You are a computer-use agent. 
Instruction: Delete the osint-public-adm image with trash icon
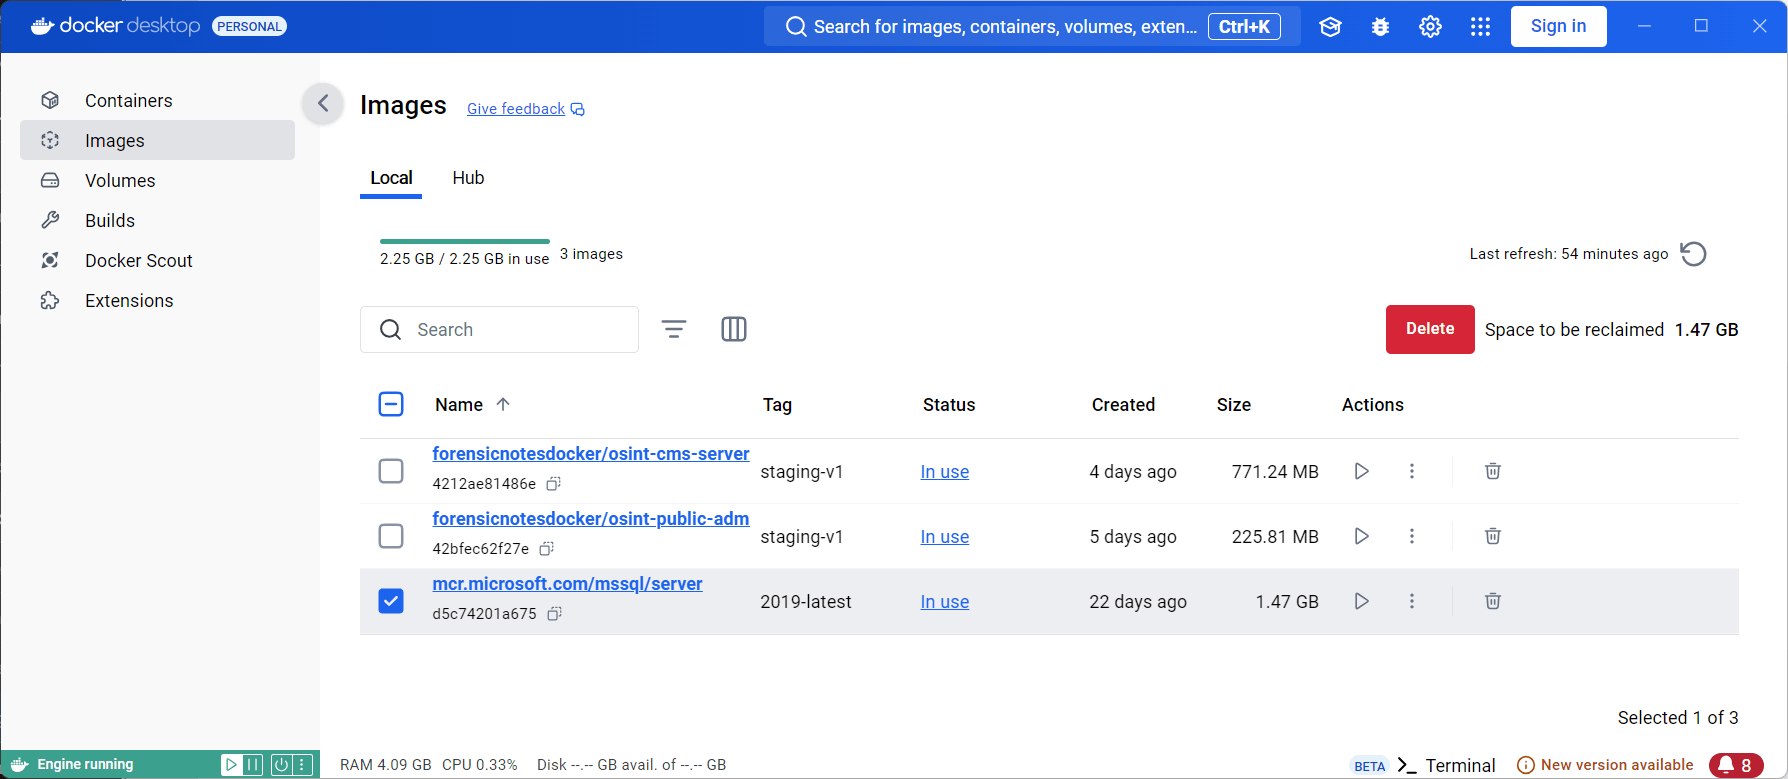coord(1493,536)
